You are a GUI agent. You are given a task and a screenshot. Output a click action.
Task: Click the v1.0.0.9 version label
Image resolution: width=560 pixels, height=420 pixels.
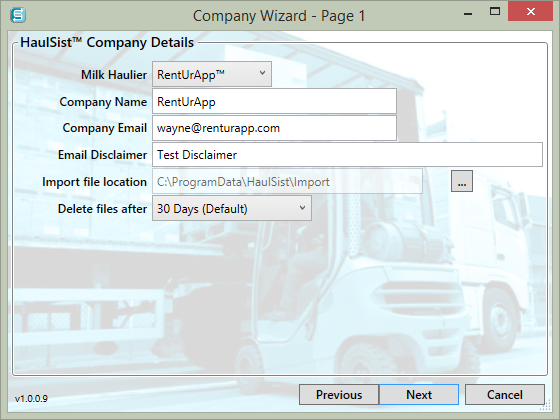click(31, 399)
